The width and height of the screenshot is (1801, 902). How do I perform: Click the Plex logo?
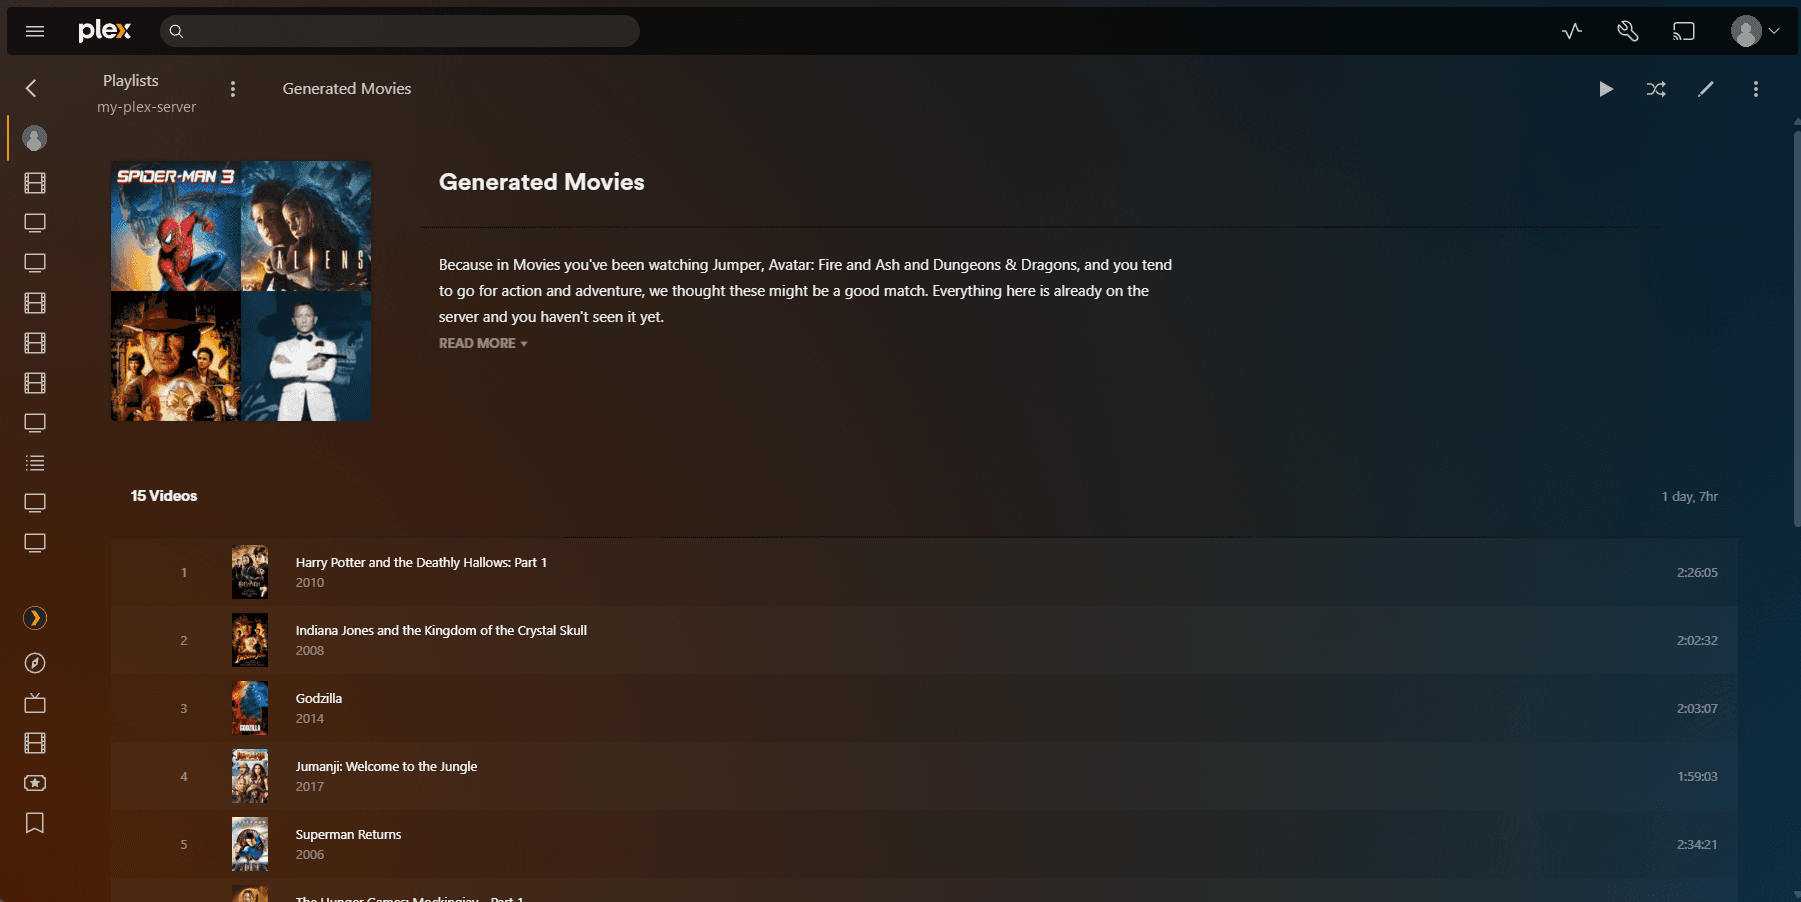pyautogui.click(x=105, y=31)
